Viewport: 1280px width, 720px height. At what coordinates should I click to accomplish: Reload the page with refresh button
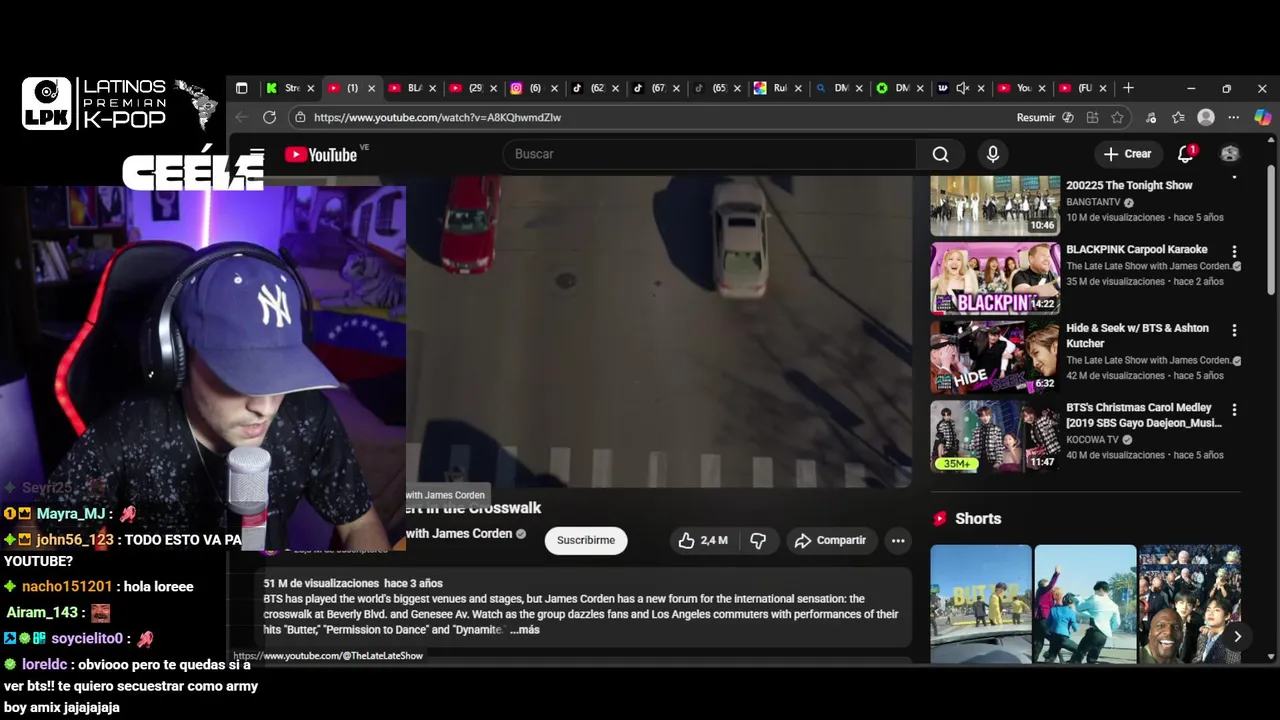269,117
